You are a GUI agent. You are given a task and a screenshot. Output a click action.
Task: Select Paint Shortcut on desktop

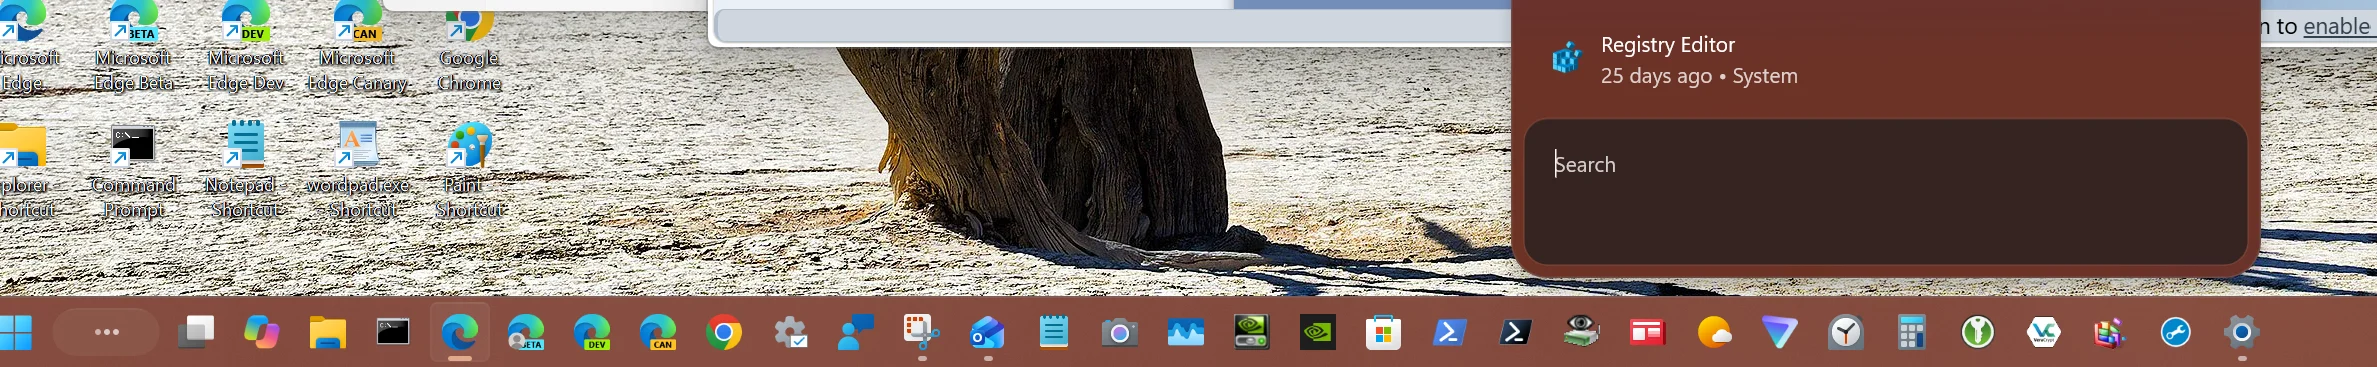coord(469,170)
